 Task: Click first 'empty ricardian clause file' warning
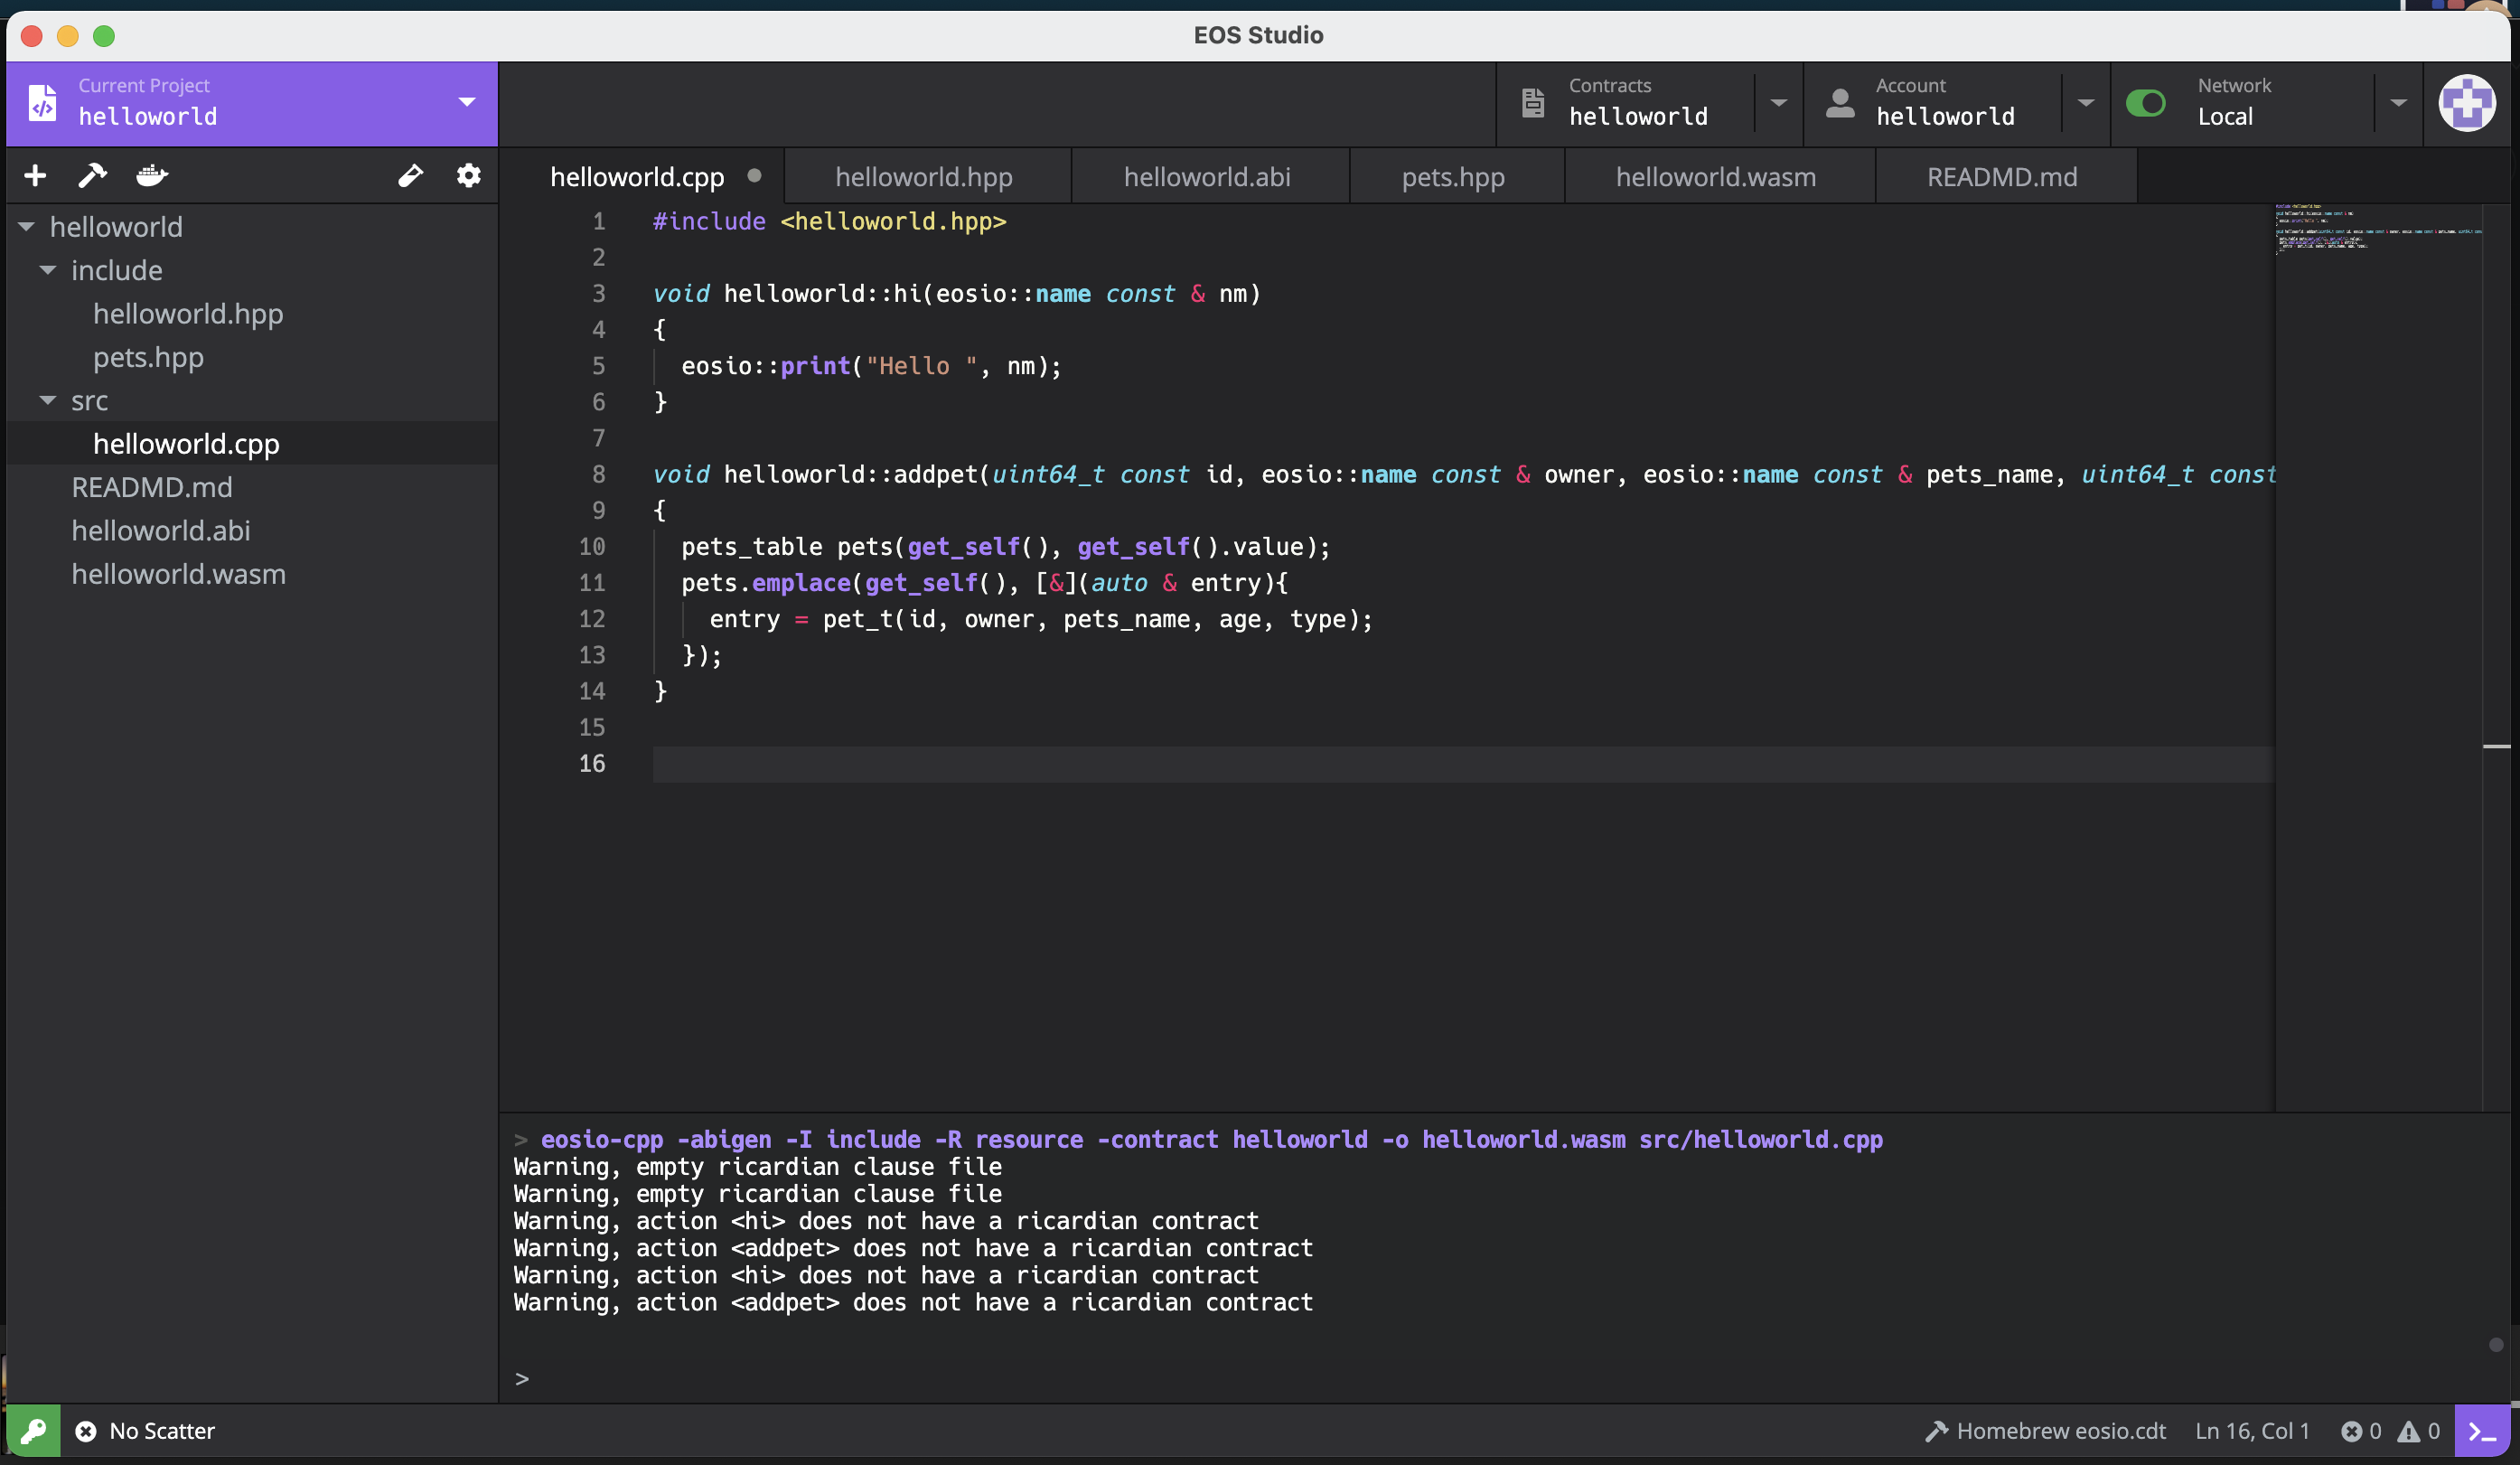[x=757, y=1166]
